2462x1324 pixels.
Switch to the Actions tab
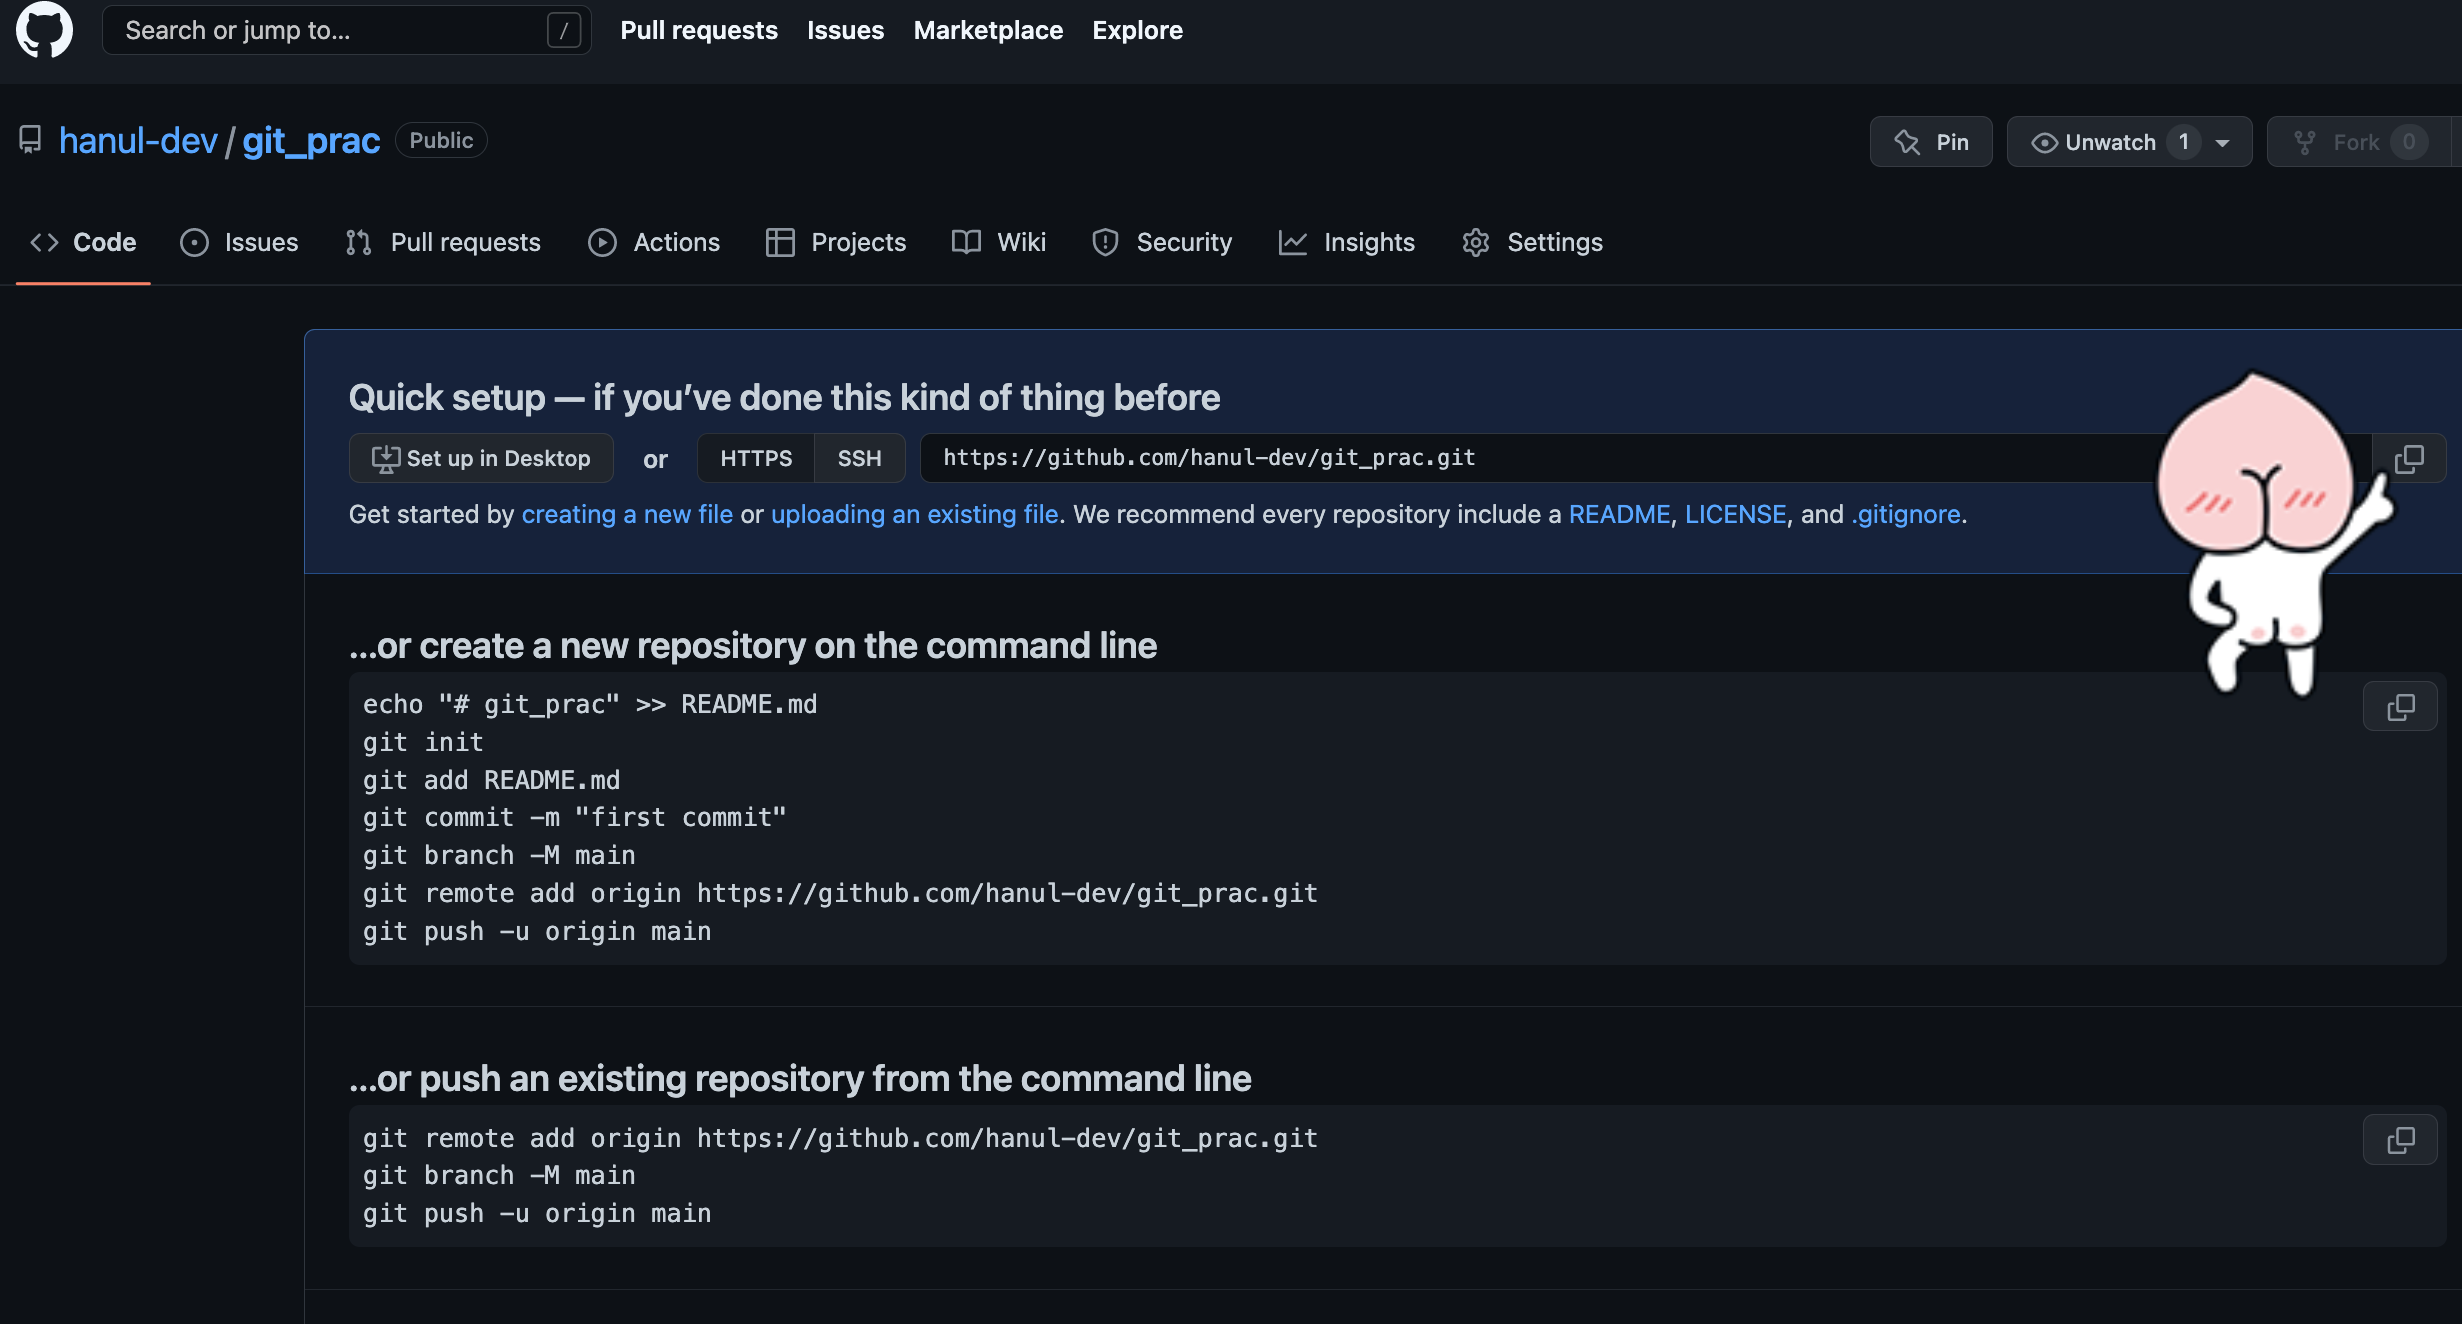(654, 242)
